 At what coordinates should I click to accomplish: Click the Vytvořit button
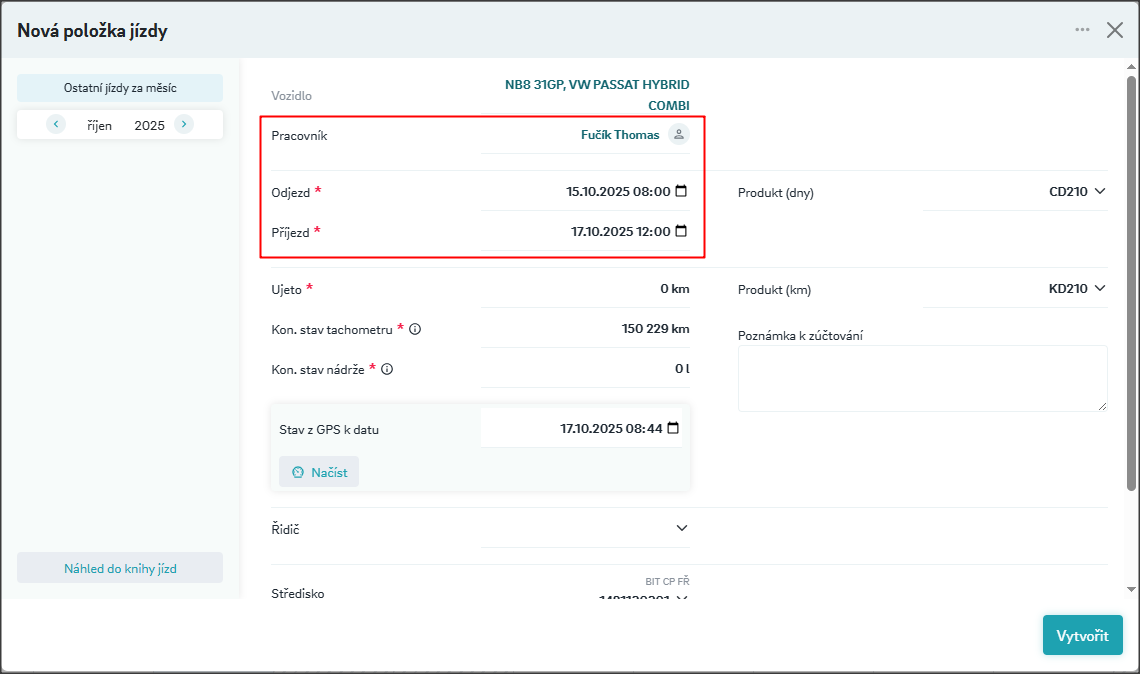click(1082, 635)
